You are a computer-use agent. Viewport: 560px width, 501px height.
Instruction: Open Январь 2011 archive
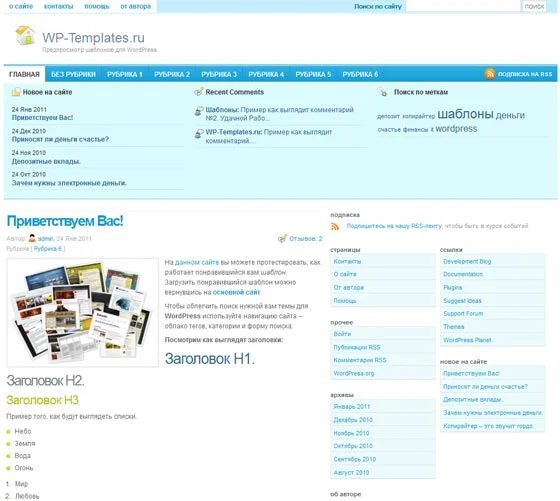click(x=352, y=407)
